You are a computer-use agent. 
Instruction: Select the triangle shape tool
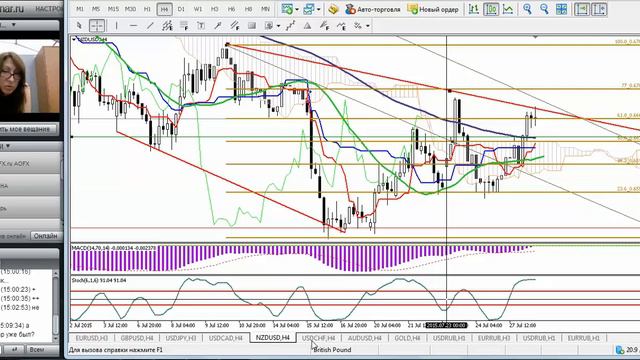(x=307, y=26)
